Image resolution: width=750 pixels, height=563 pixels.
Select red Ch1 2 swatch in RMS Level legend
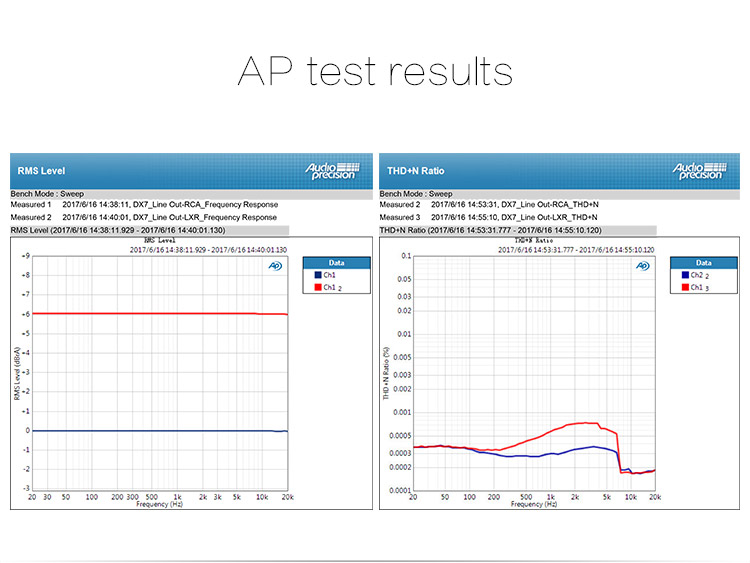(318, 287)
